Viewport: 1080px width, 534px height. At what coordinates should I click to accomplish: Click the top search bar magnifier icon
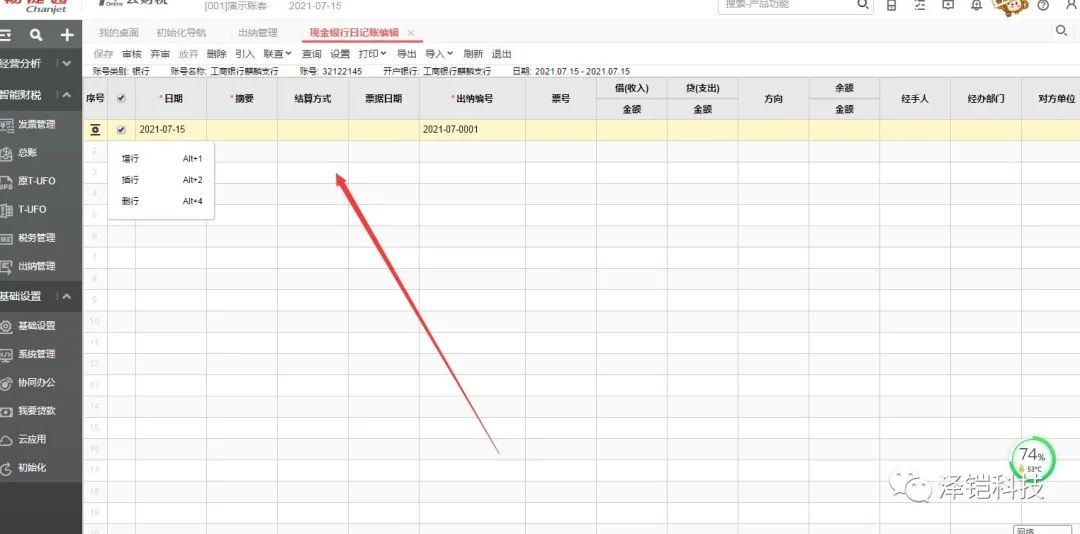pos(862,5)
